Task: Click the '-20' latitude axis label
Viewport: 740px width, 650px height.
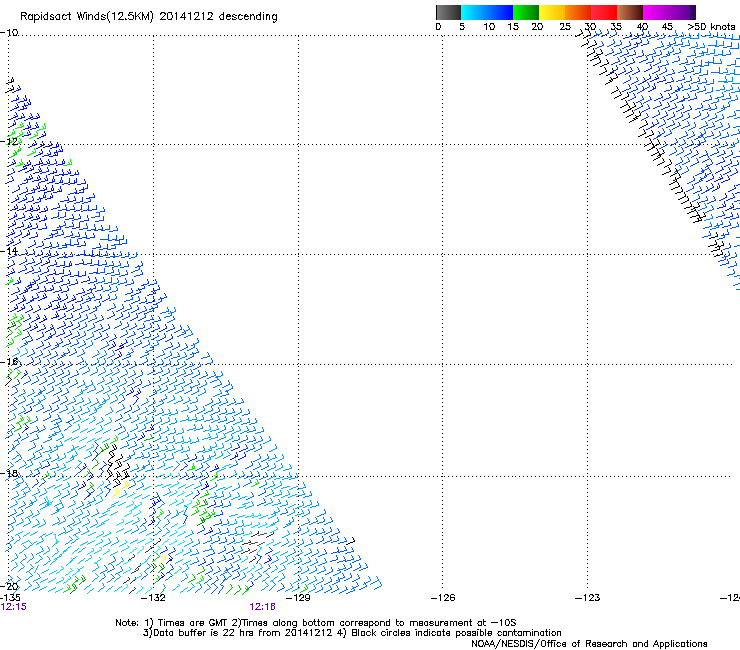Action: [x=9, y=586]
